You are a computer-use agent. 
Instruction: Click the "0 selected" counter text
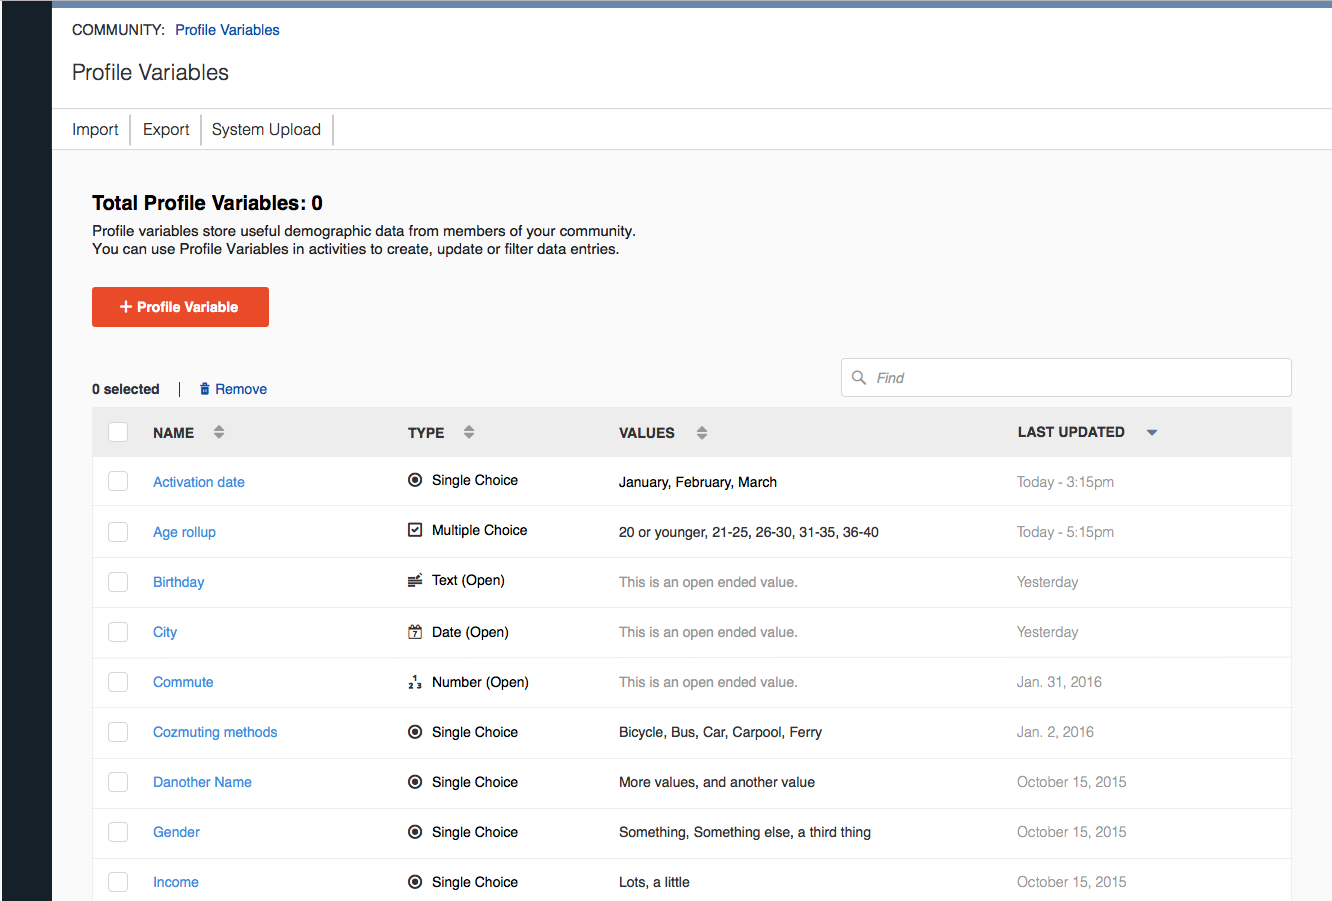(x=126, y=389)
